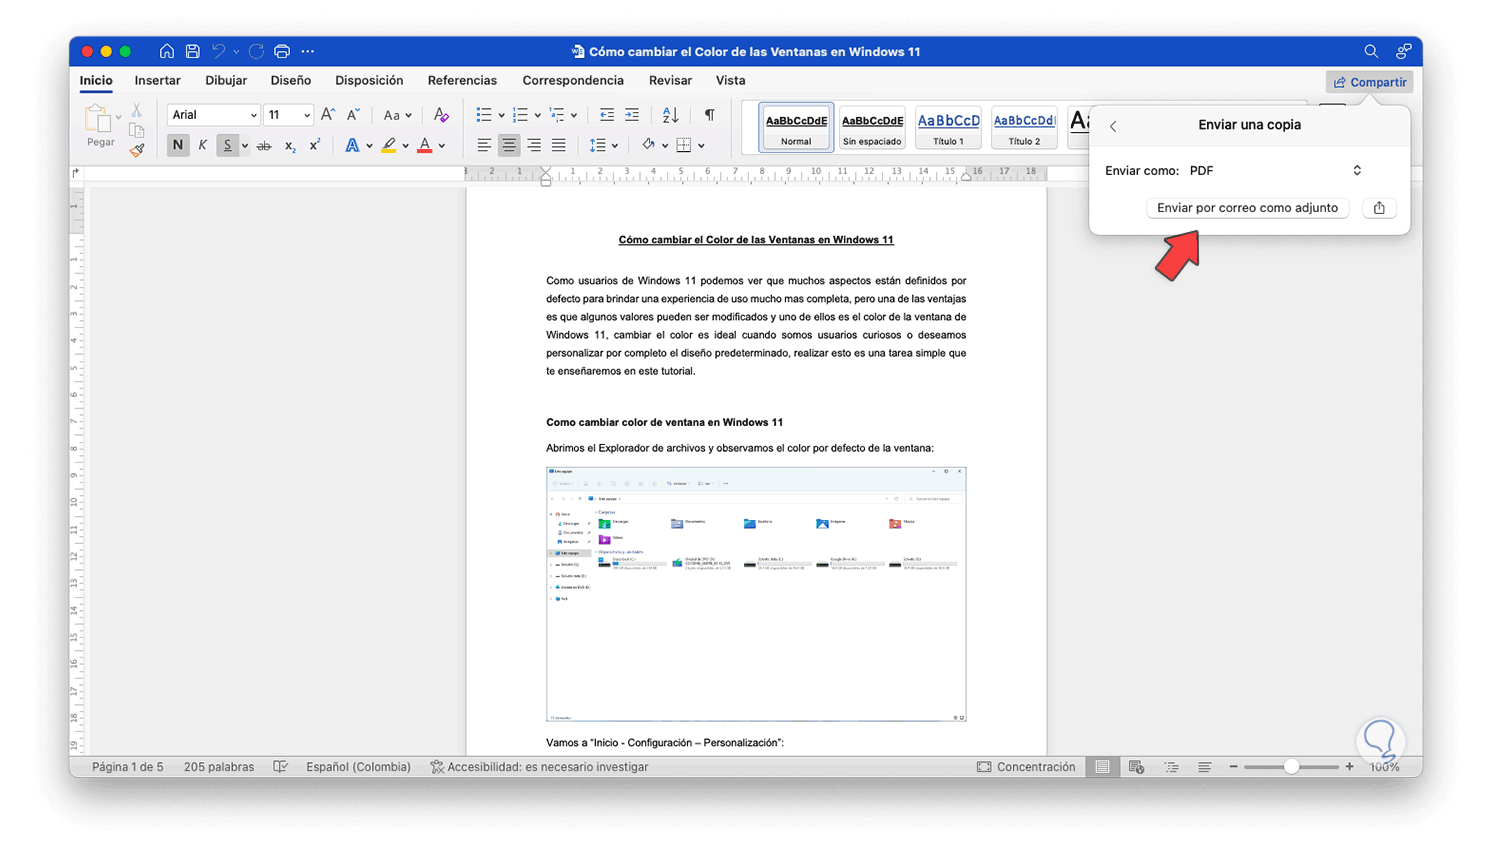This screenshot has width=1492, height=848.
Task: Open the numbered list dropdown arrow
Action: [x=538, y=116]
